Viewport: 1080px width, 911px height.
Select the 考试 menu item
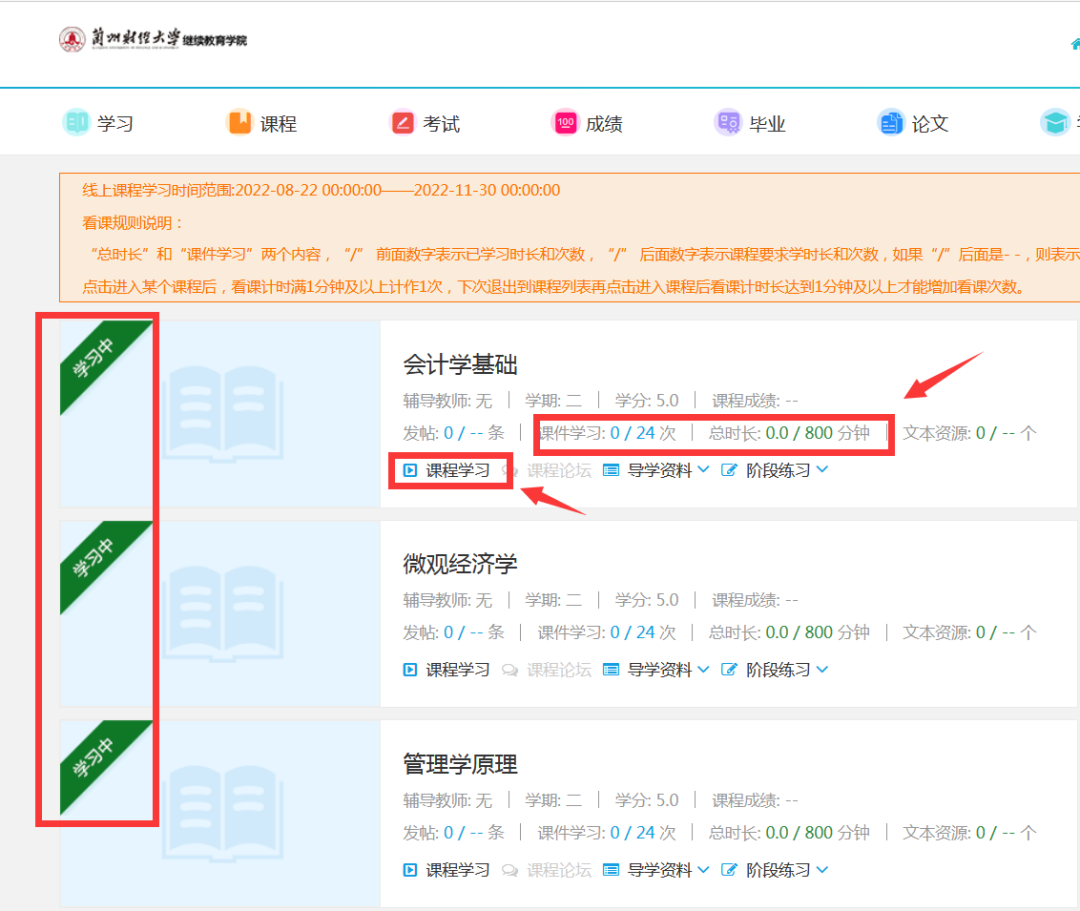click(441, 124)
